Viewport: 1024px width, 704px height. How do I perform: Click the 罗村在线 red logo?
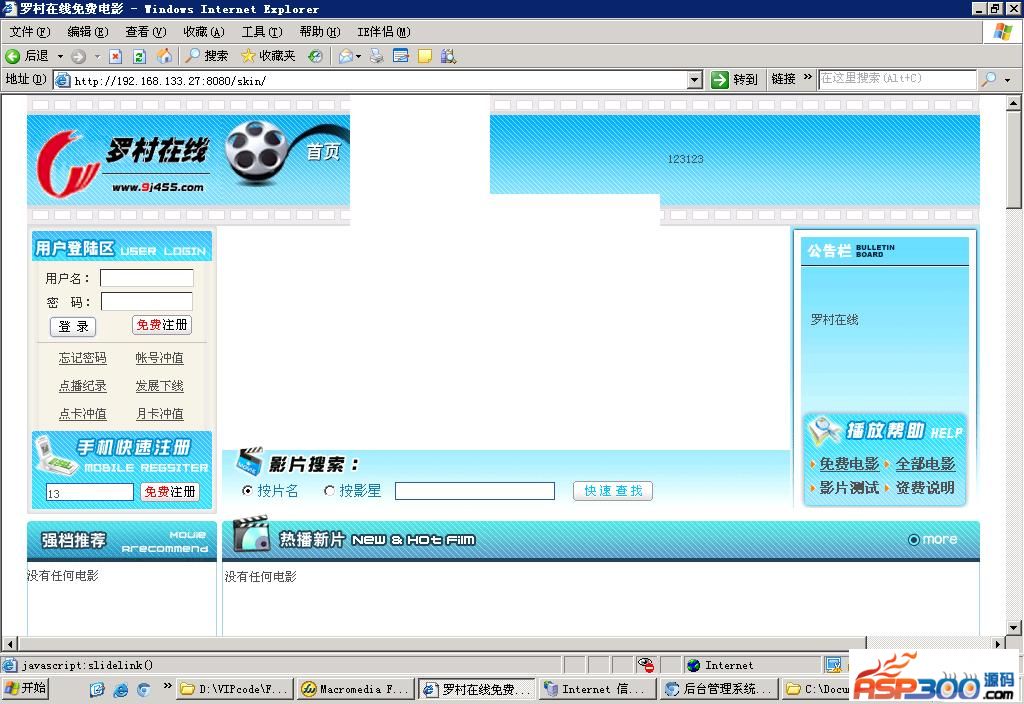tap(66, 163)
